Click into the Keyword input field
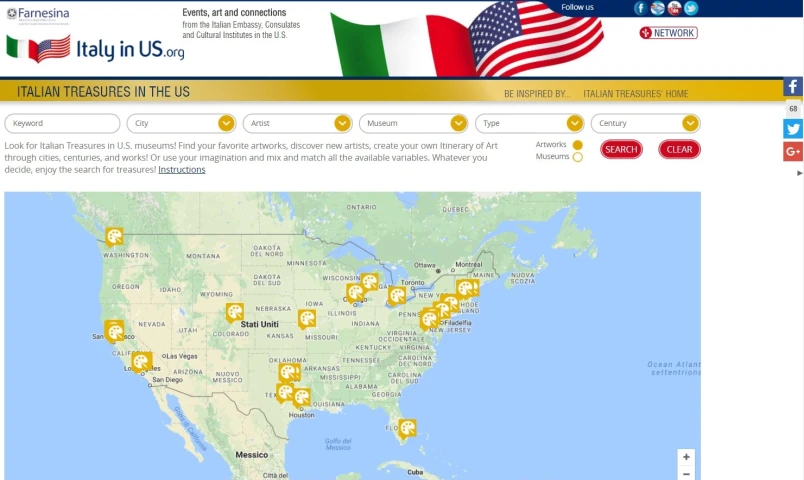The height and width of the screenshot is (480, 804). coord(60,123)
